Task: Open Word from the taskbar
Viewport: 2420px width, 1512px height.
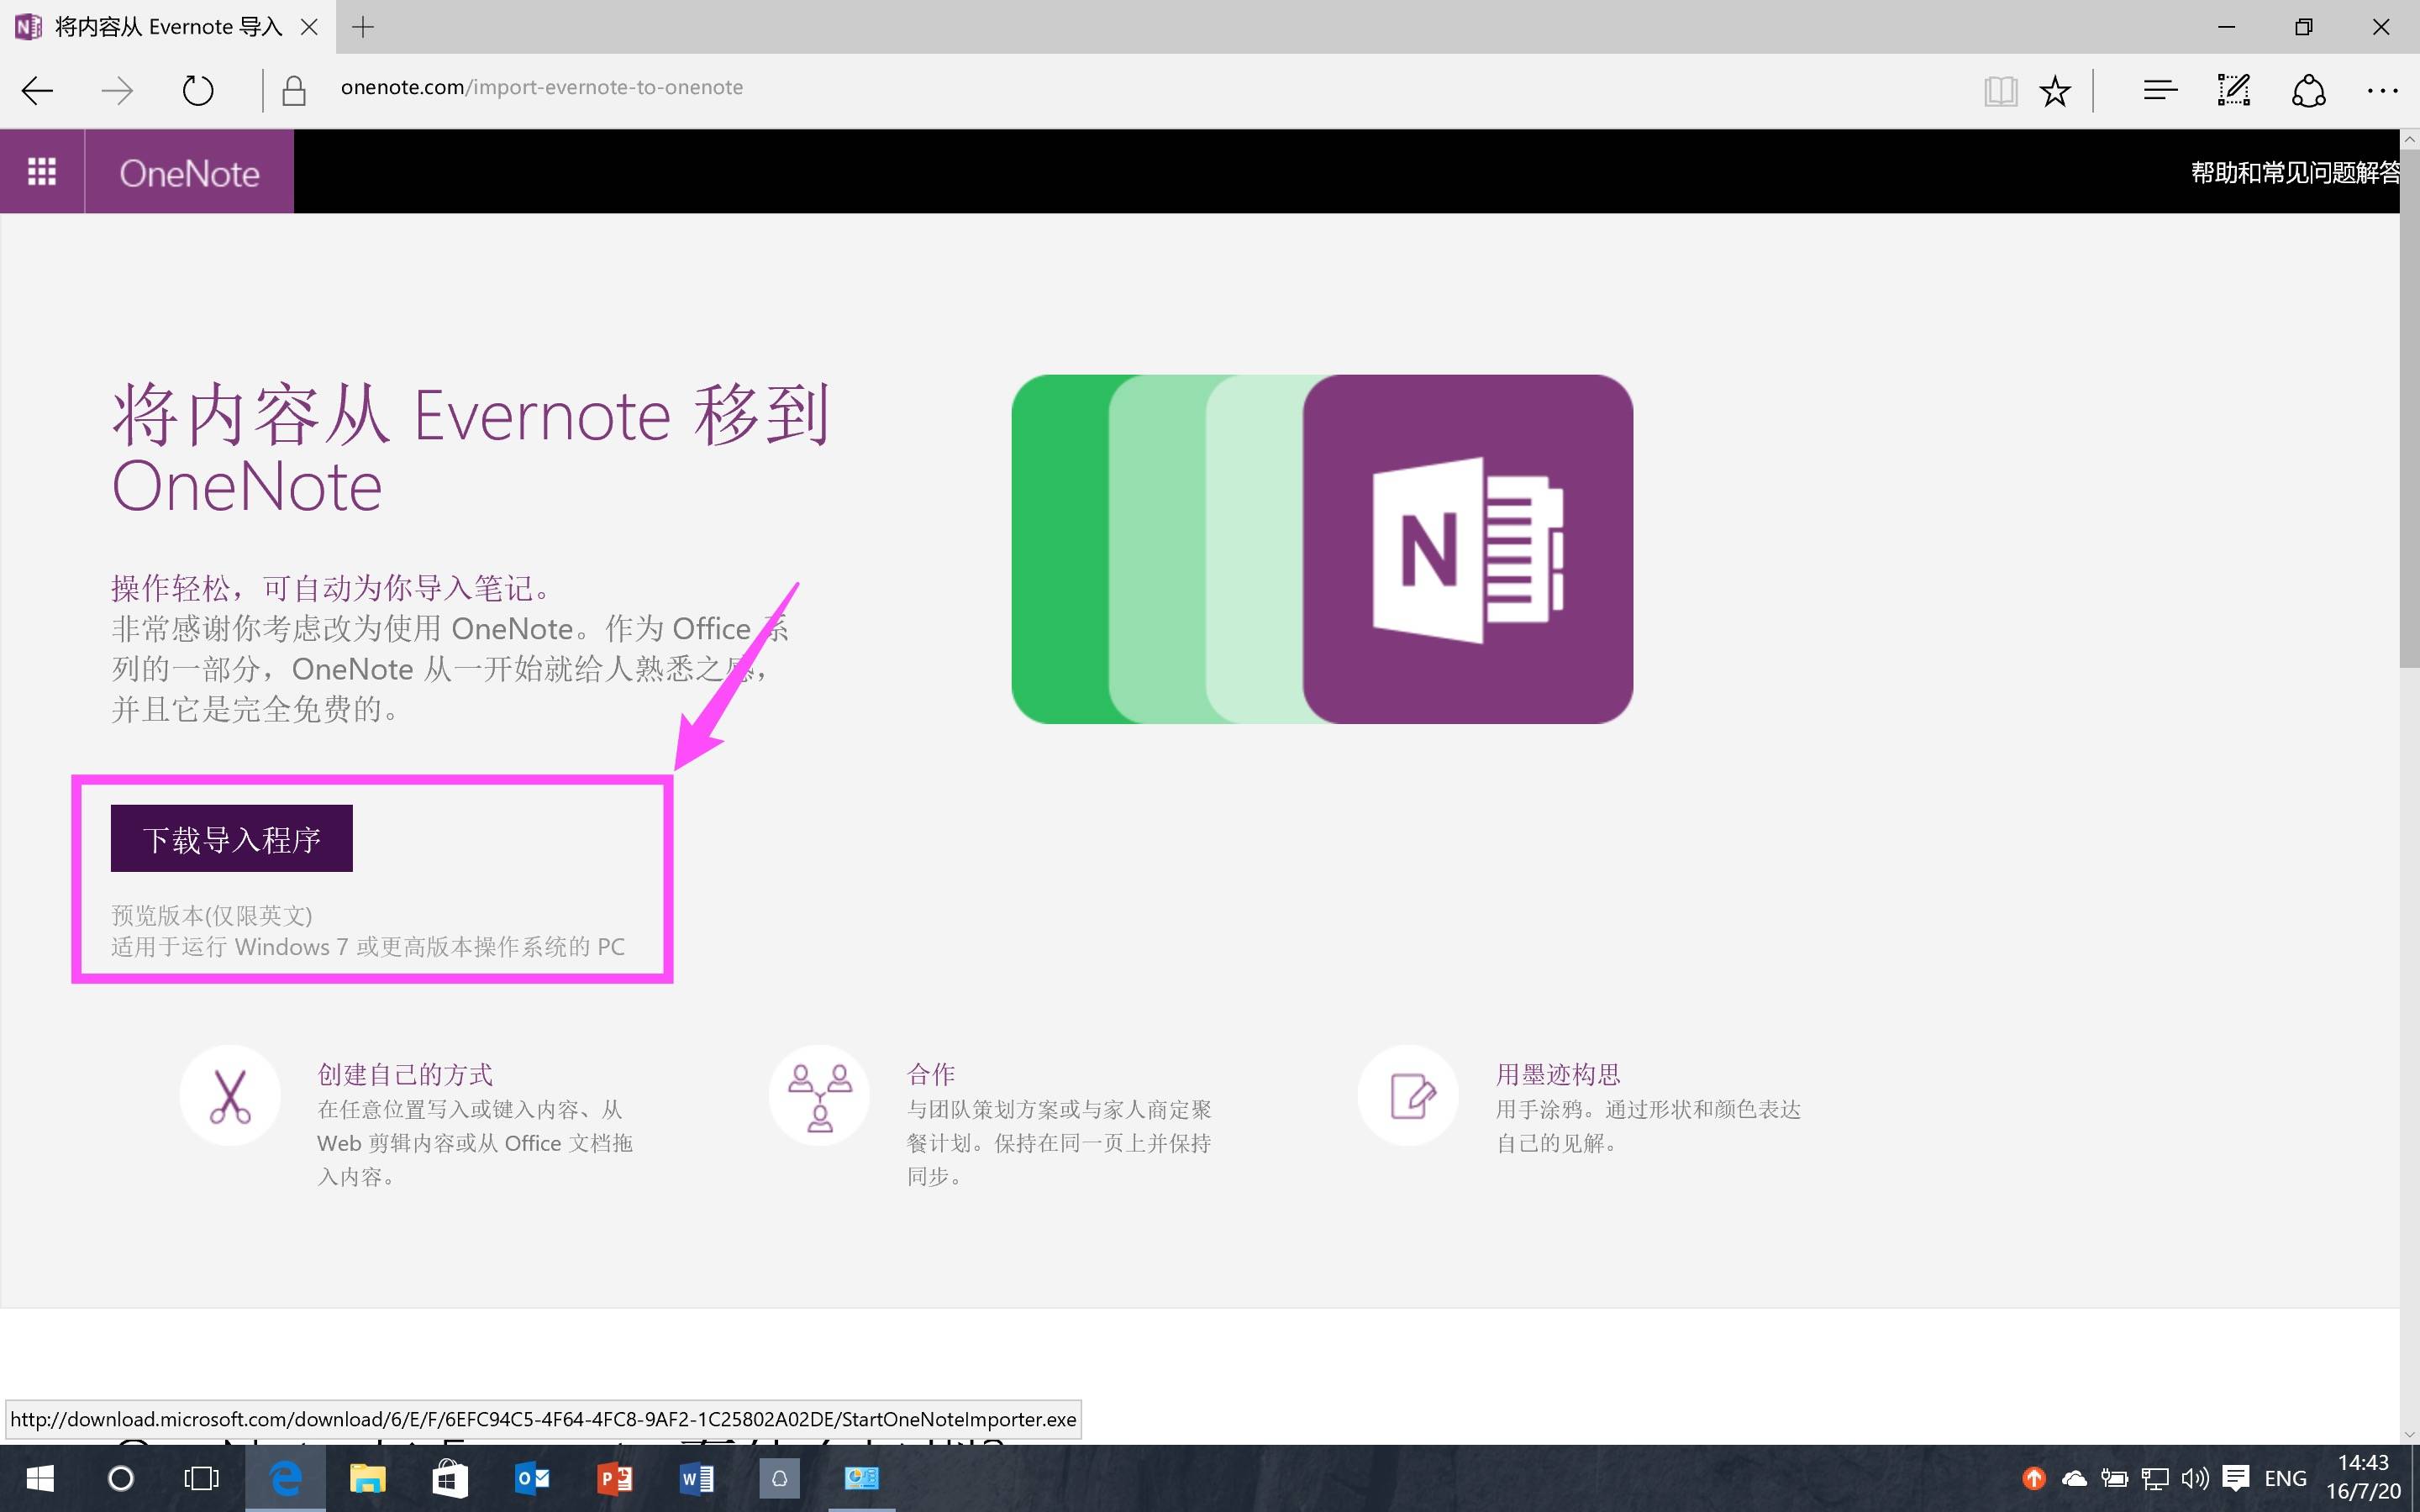Action: point(697,1478)
